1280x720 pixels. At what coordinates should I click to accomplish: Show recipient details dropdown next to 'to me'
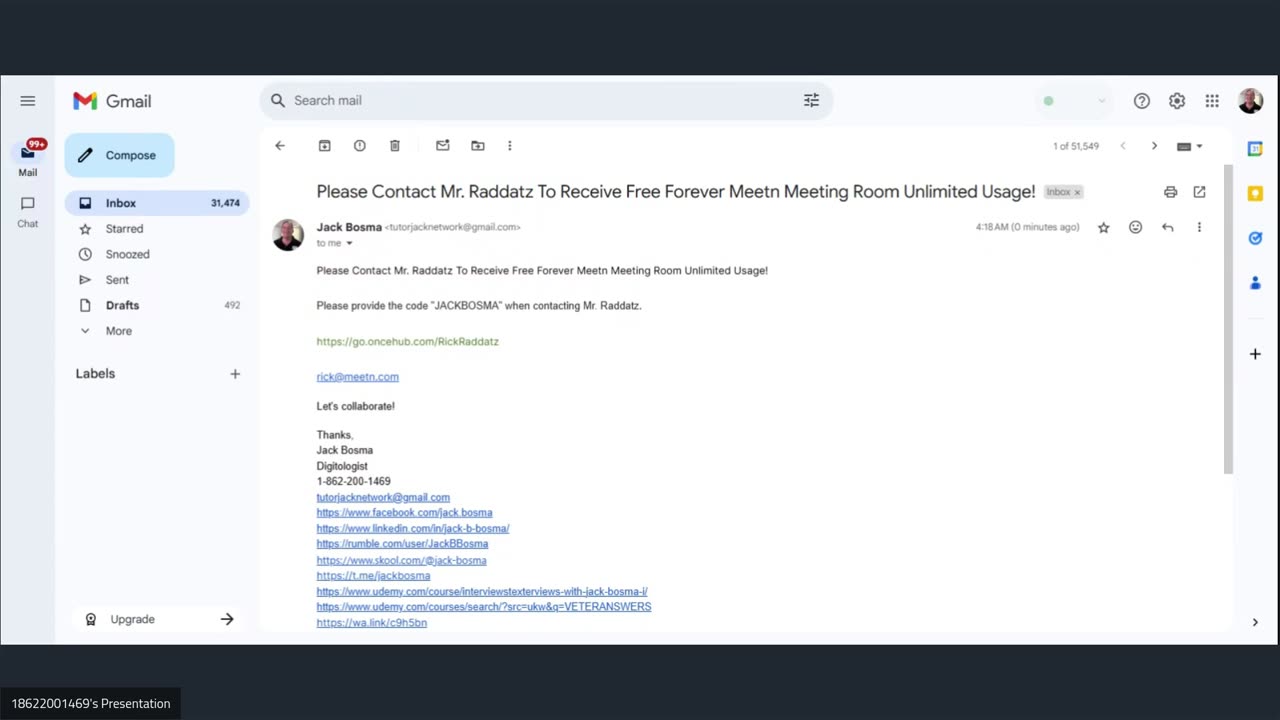pos(349,243)
